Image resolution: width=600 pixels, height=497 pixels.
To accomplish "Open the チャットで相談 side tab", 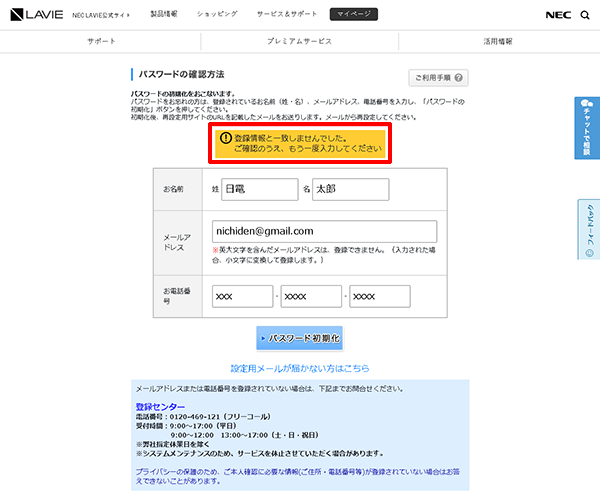I will [588, 128].
